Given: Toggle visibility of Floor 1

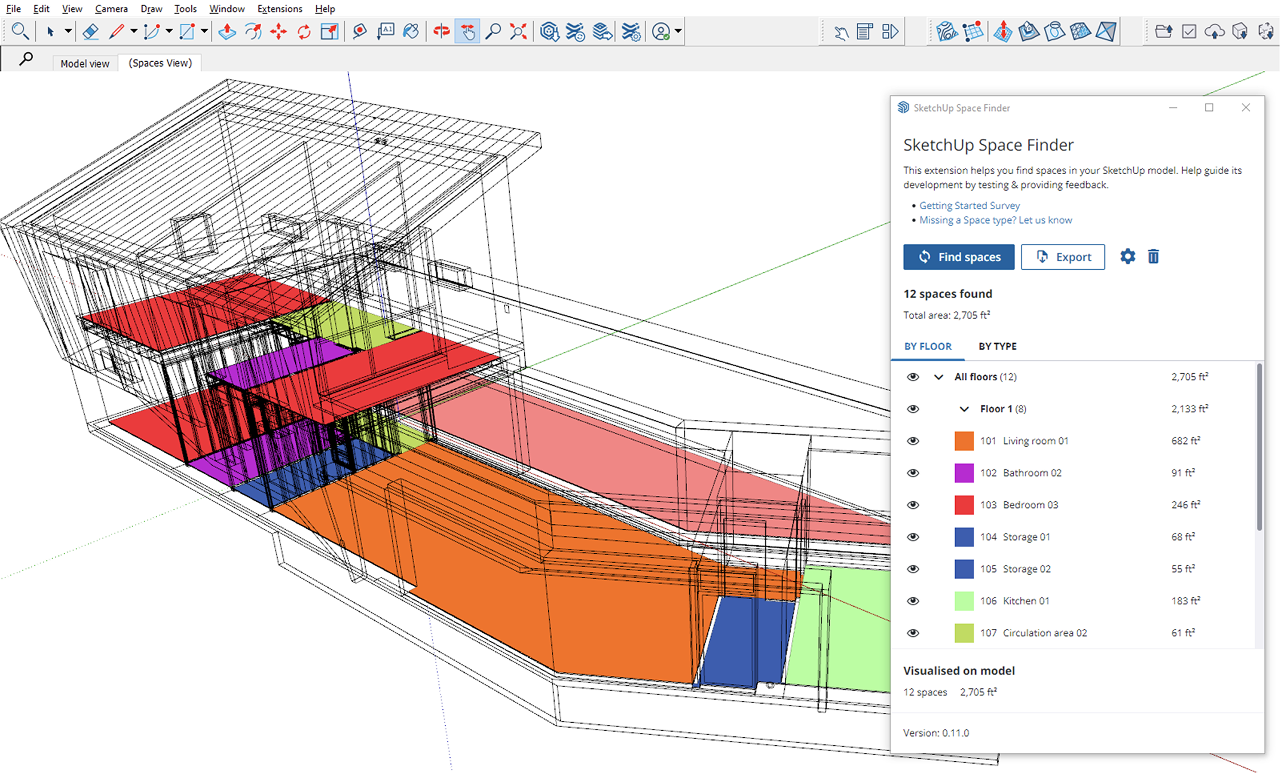Looking at the screenshot, I should coord(912,409).
